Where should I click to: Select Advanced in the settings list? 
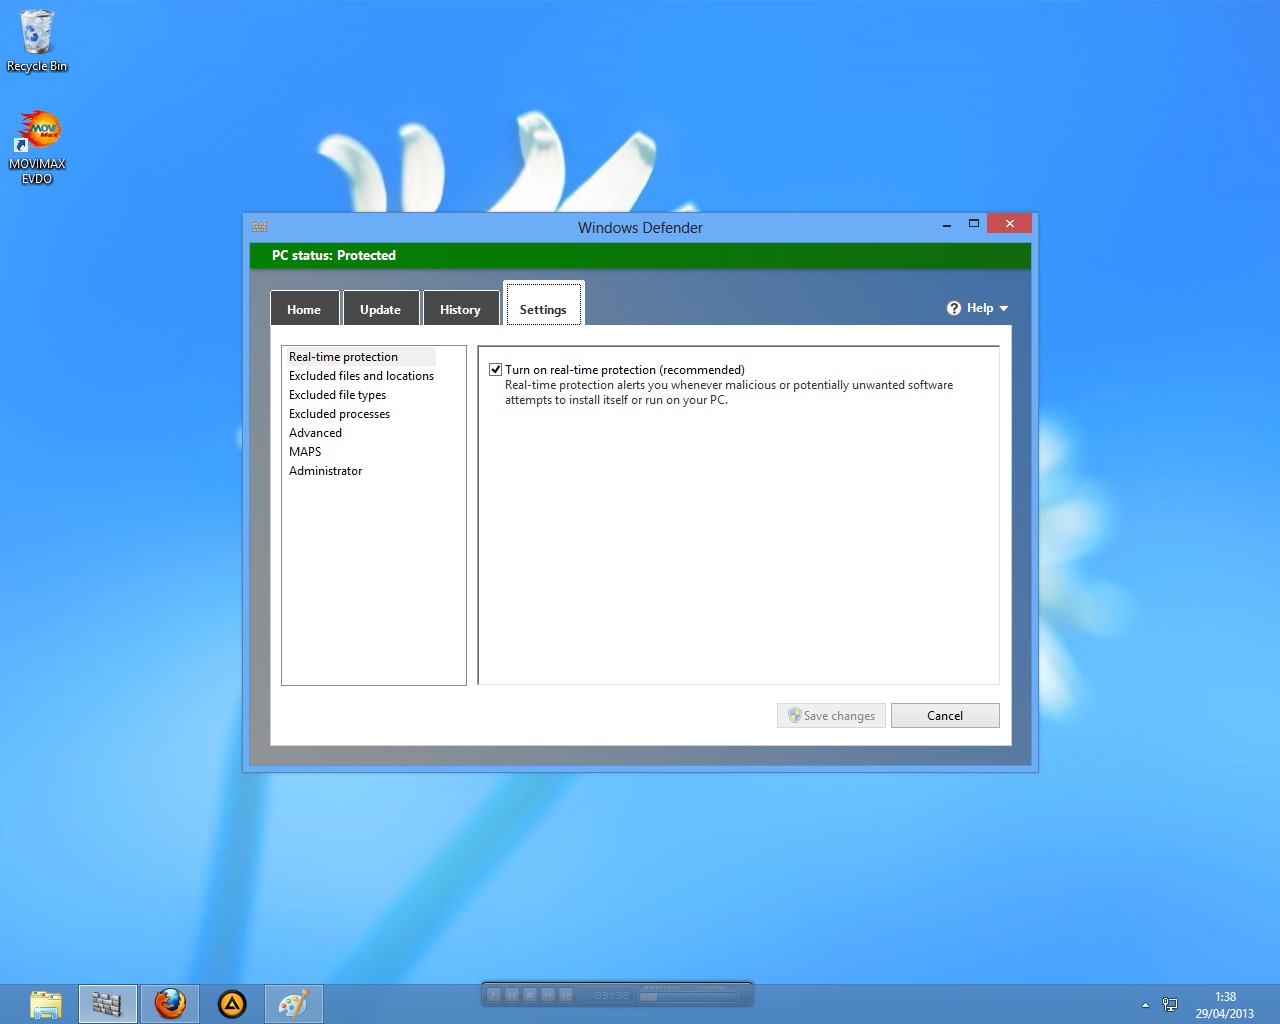click(315, 433)
